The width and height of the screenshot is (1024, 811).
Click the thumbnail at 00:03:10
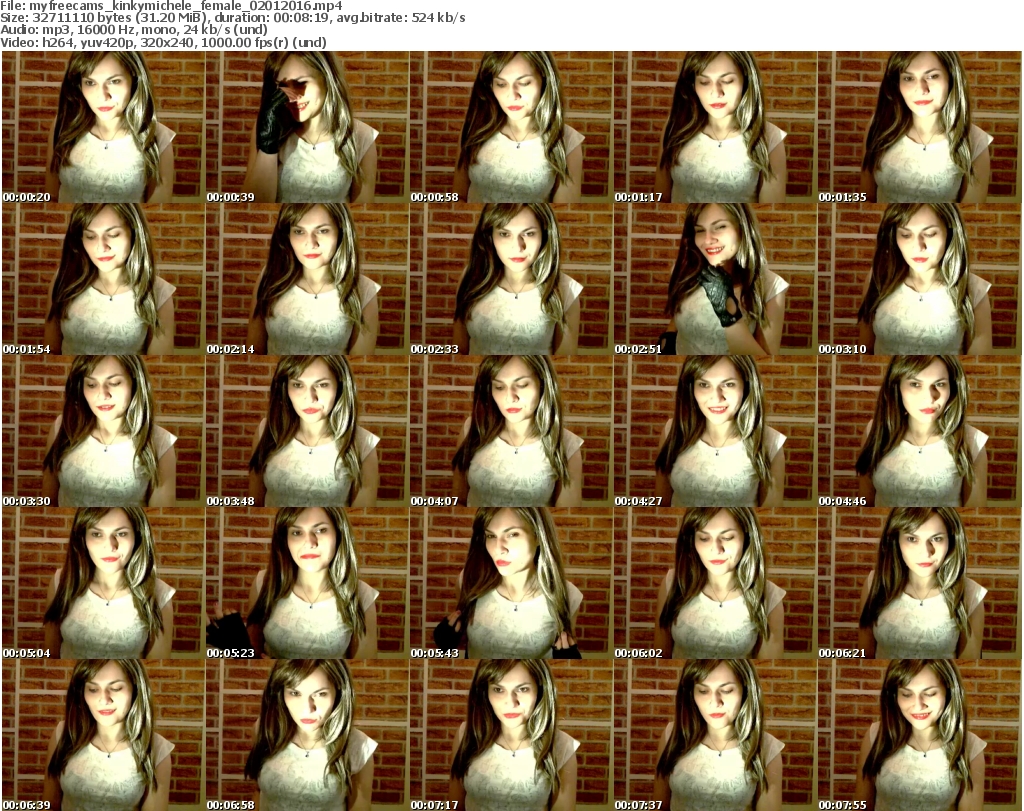(920, 279)
